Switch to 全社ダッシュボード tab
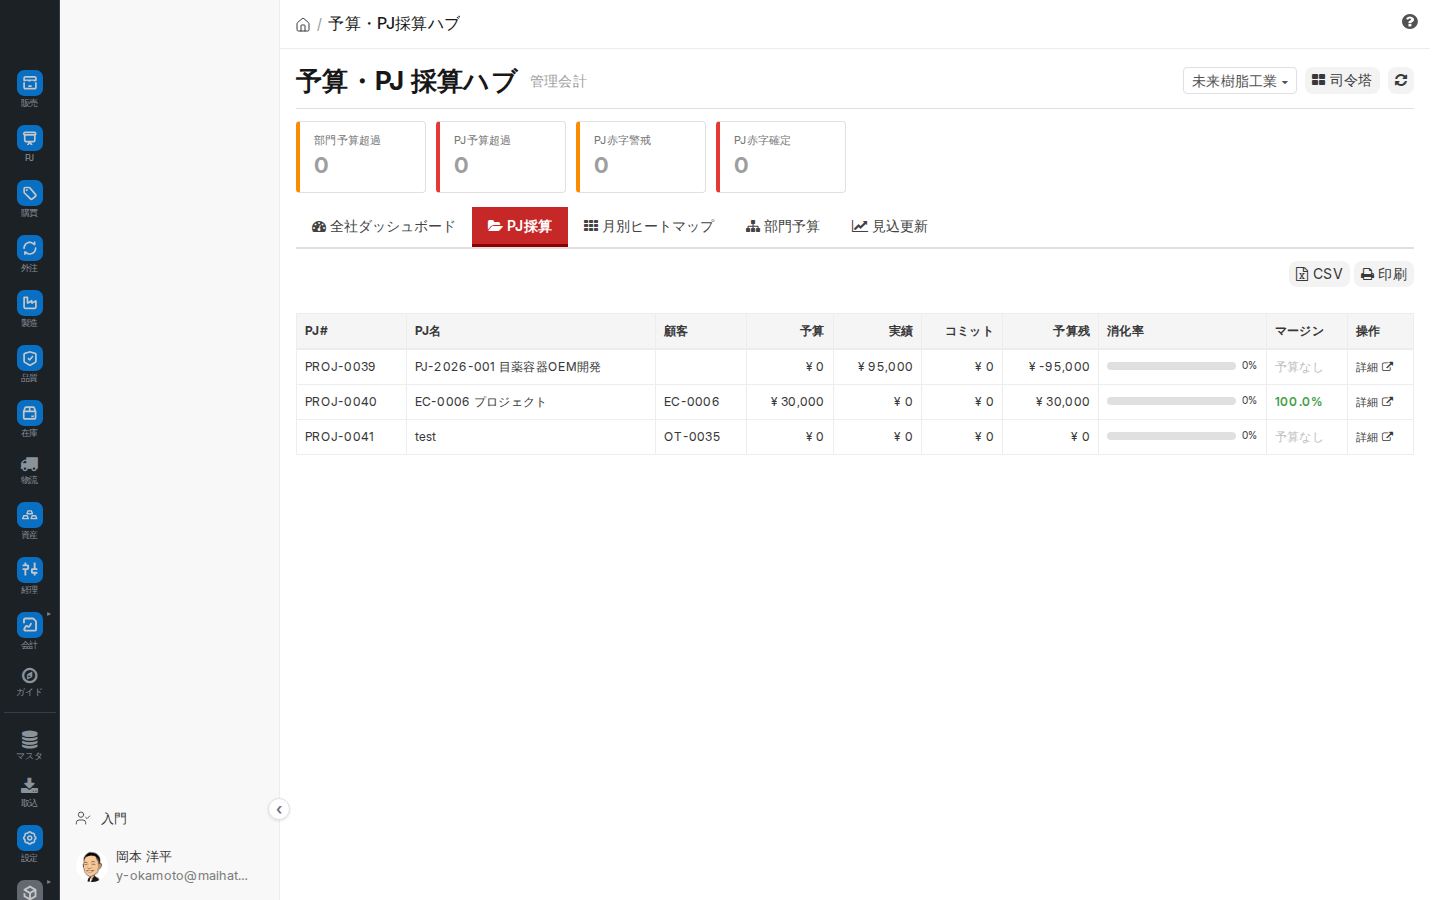This screenshot has height=900, width=1440. [x=384, y=227]
